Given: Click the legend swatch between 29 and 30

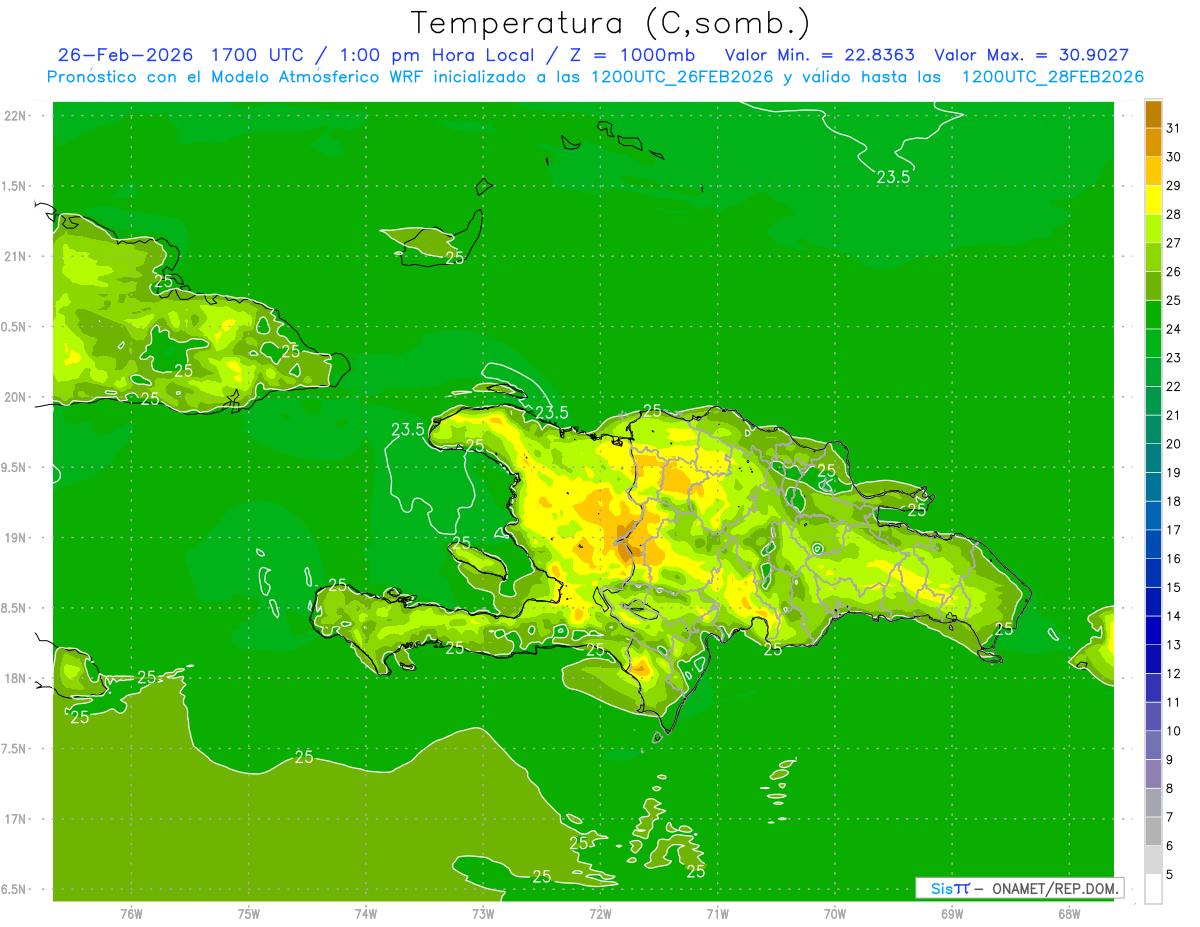Looking at the screenshot, I should (x=1153, y=171).
